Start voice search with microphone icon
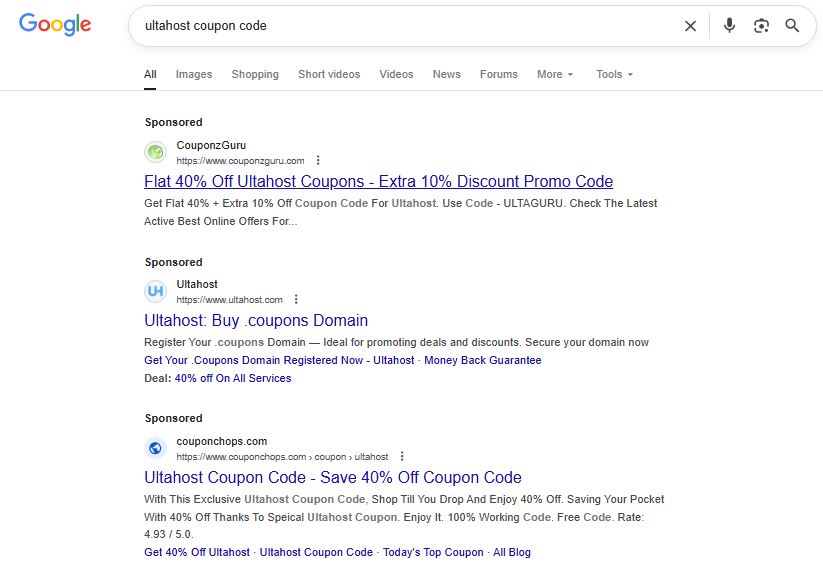 (729, 26)
